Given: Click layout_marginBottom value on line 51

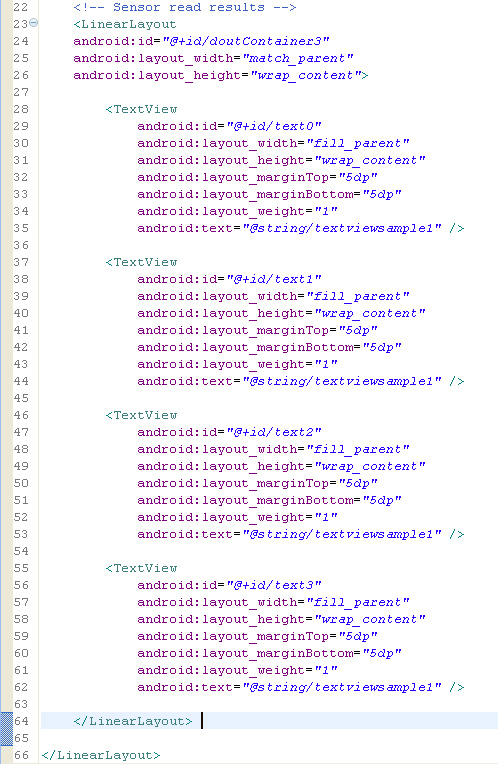Looking at the screenshot, I should pyautogui.click(x=382, y=500).
